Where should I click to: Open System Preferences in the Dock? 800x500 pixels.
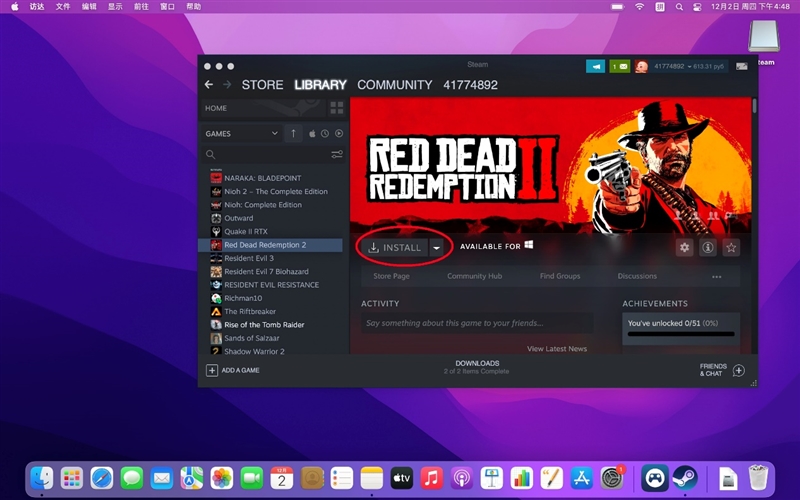click(612, 478)
